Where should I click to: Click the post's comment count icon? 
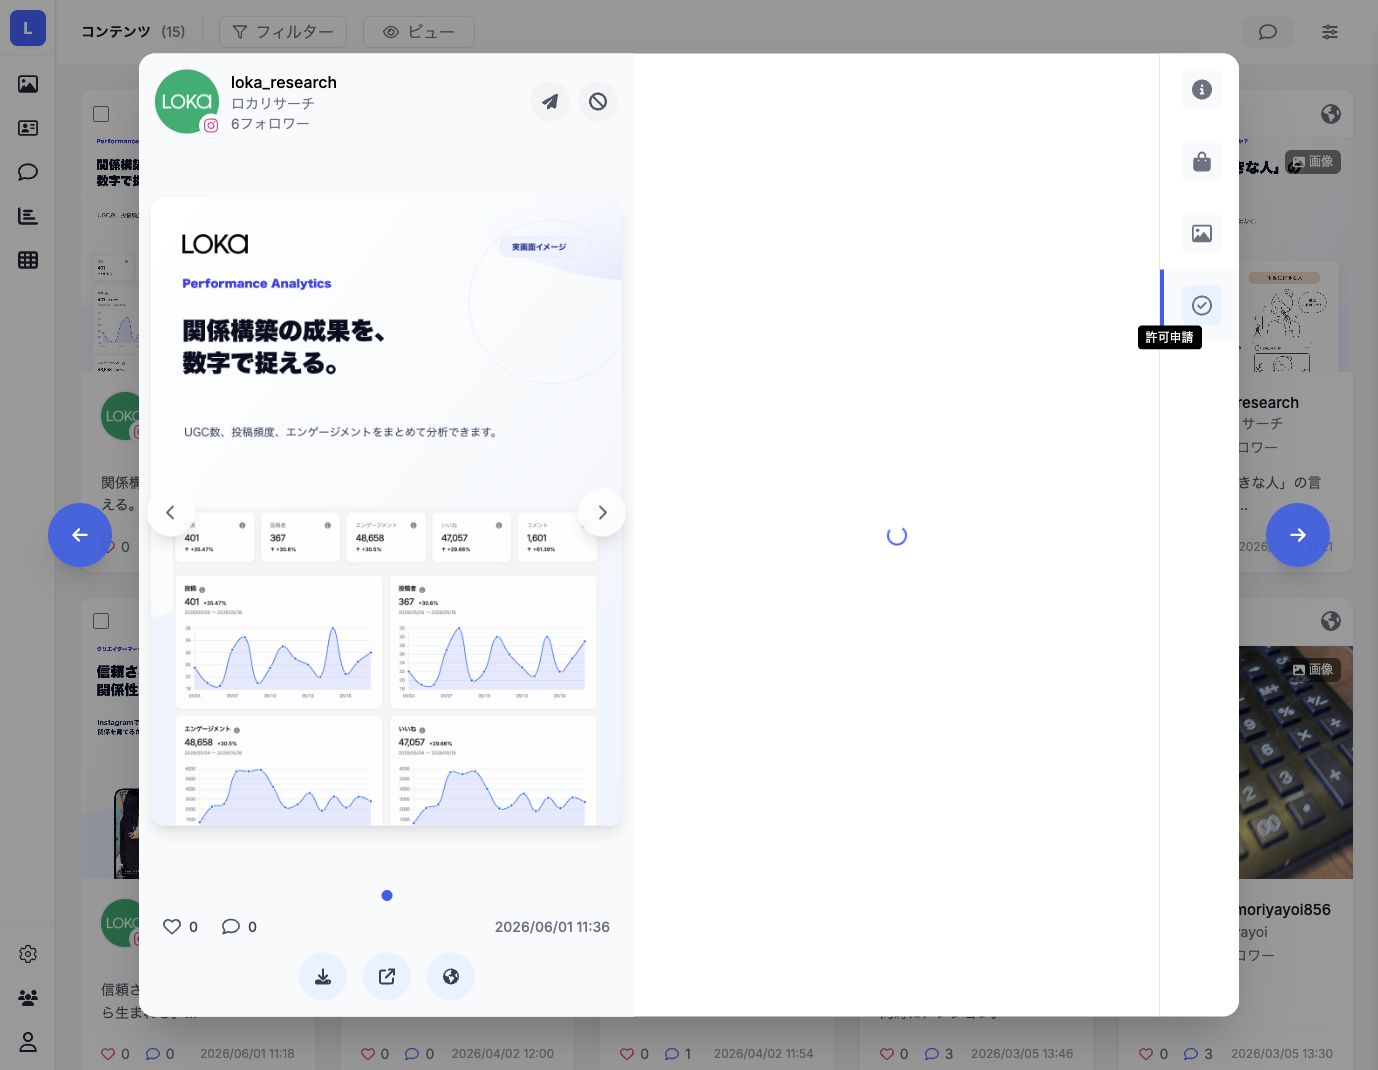[231, 927]
